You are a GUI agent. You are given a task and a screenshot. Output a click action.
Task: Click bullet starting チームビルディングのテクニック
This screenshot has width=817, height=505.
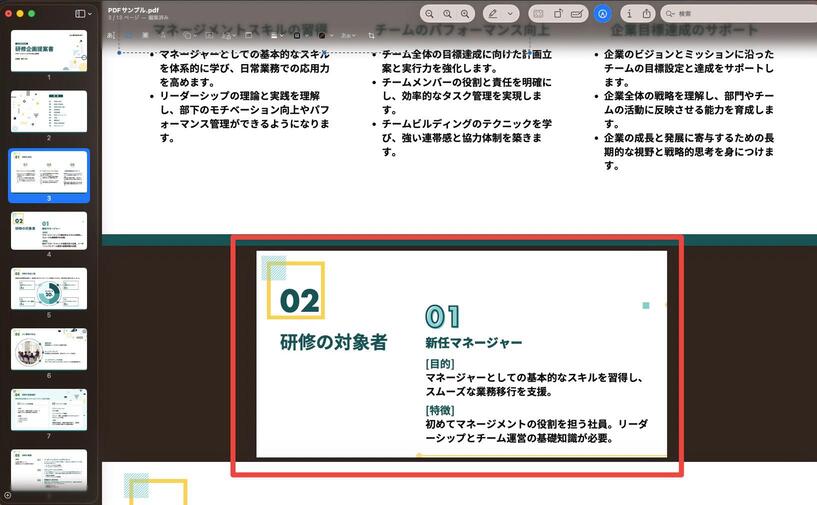pos(467,138)
